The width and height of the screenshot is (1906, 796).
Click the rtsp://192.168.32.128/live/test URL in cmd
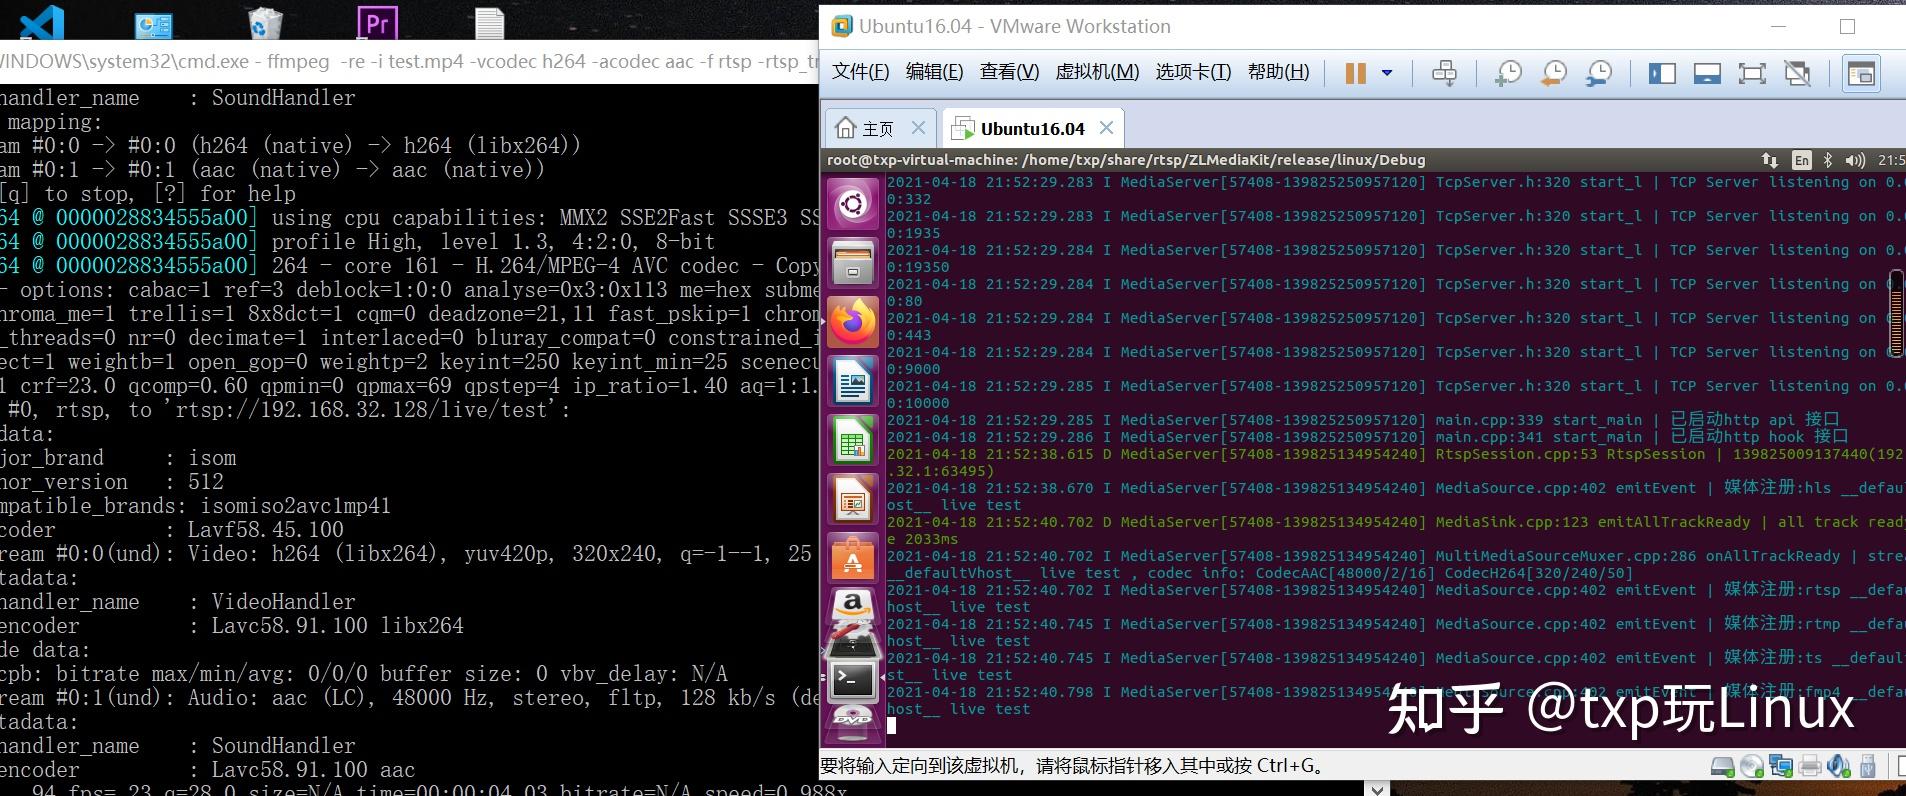(x=367, y=410)
